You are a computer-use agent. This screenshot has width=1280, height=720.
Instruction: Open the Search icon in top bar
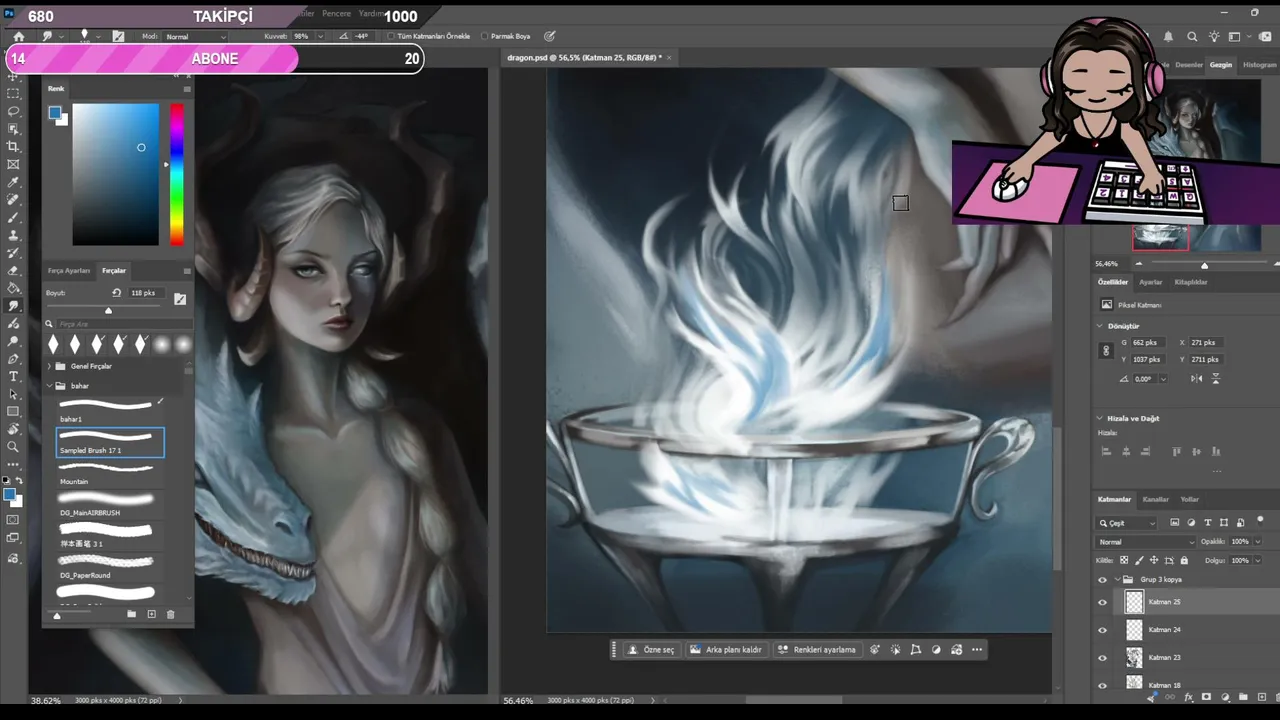(x=1192, y=37)
